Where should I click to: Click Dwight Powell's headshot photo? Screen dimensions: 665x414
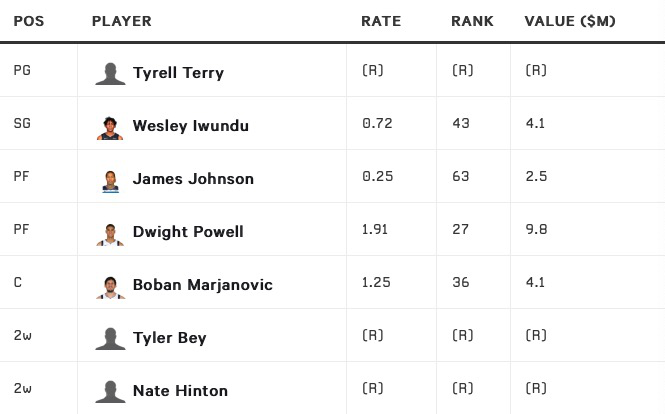(110, 232)
